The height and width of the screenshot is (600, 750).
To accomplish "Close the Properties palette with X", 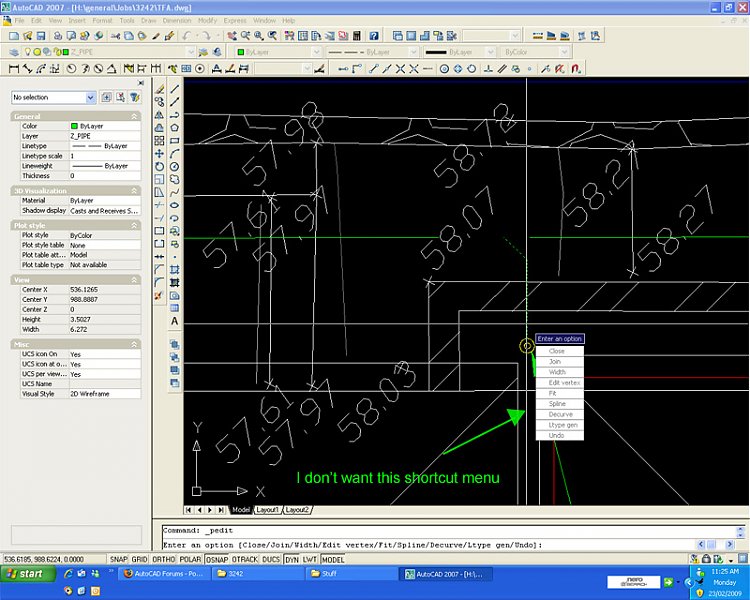I will click(x=141, y=83).
